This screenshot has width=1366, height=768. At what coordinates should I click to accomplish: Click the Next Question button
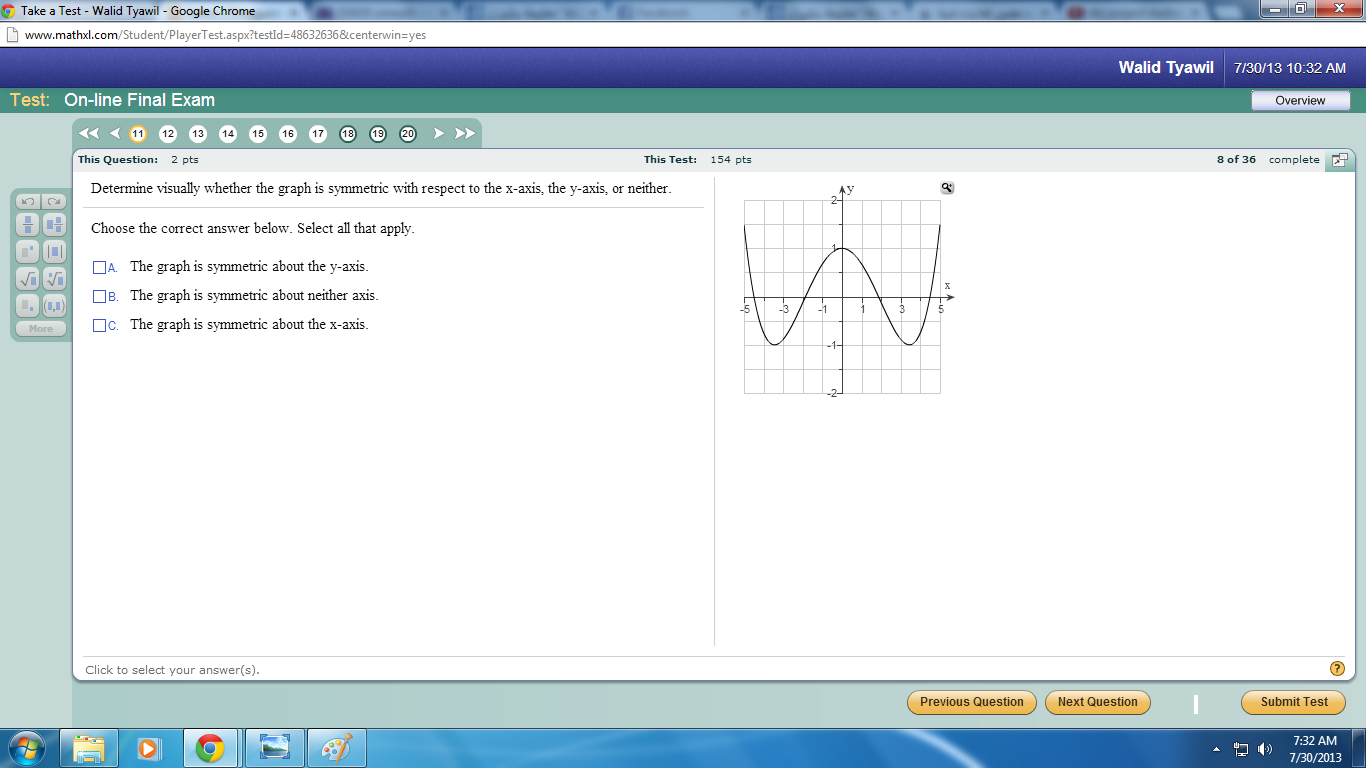click(1097, 702)
